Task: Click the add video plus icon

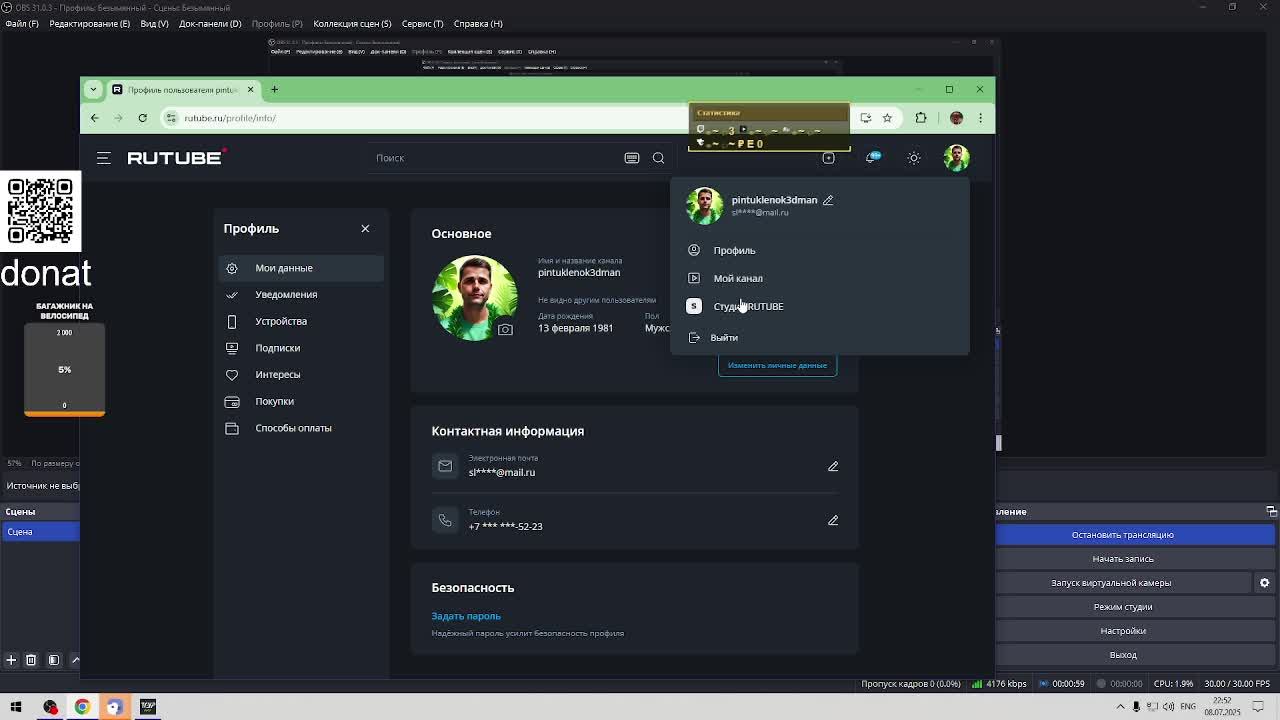Action: (x=828, y=158)
